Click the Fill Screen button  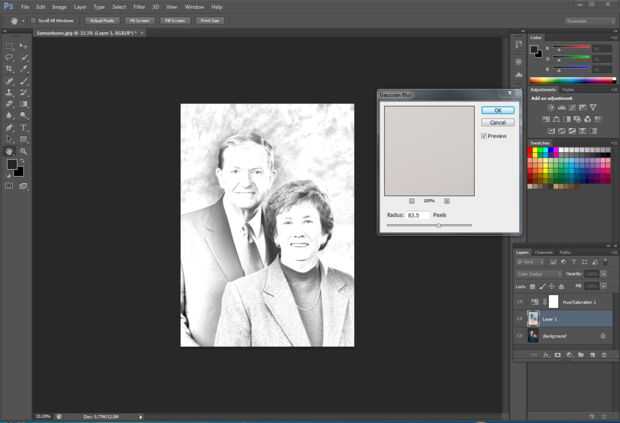(175, 21)
